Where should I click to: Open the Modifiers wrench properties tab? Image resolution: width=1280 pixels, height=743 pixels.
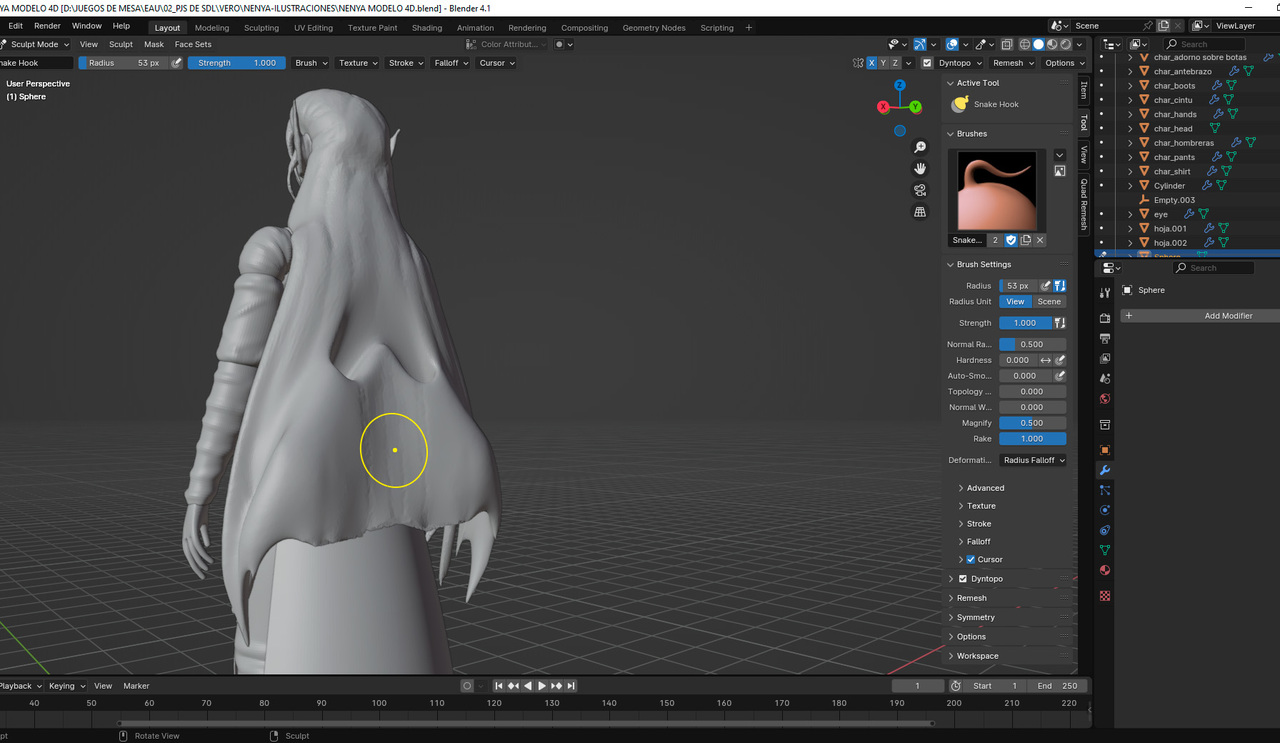point(1105,470)
